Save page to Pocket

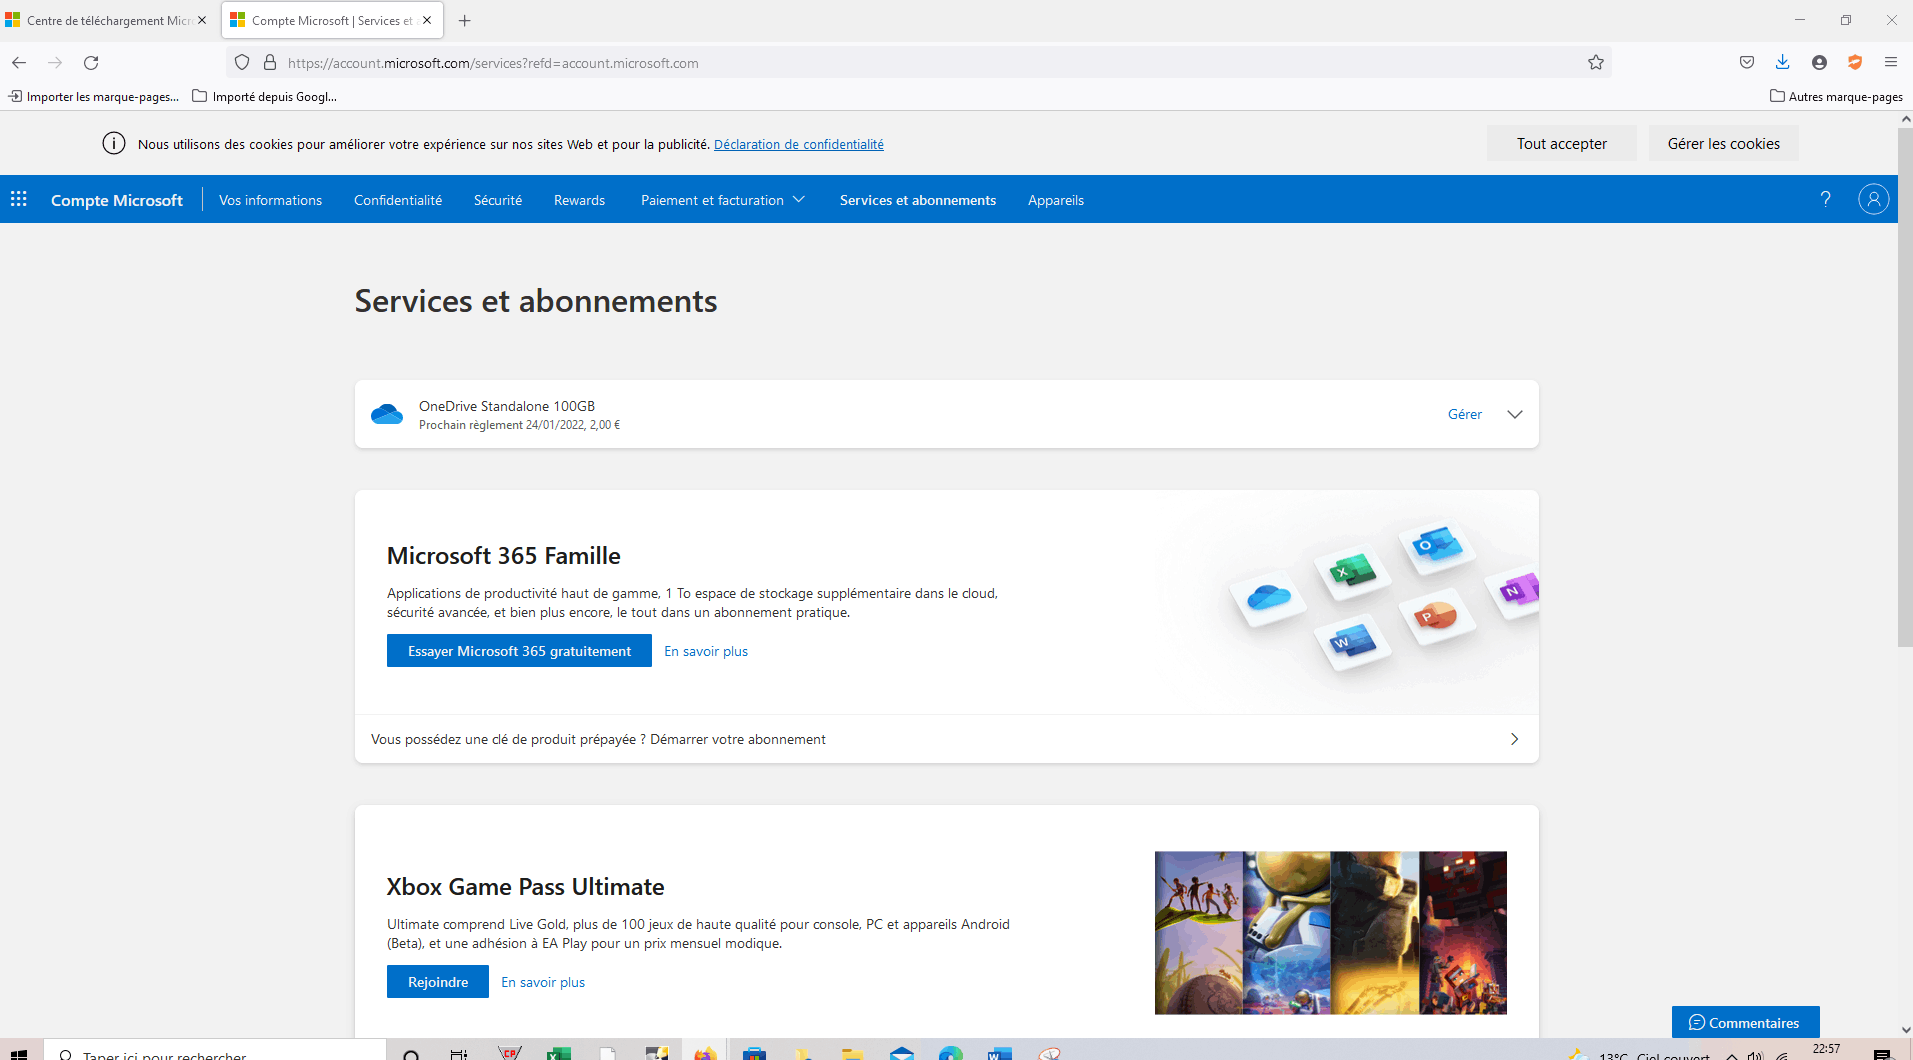tap(1747, 62)
